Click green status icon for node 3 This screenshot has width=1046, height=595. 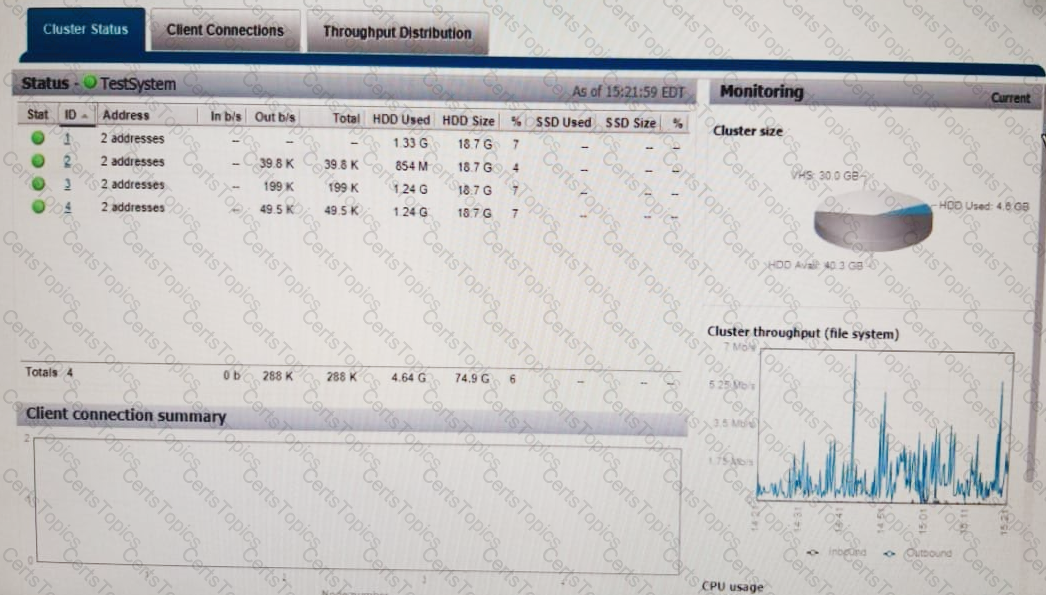[x=38, y=184]
